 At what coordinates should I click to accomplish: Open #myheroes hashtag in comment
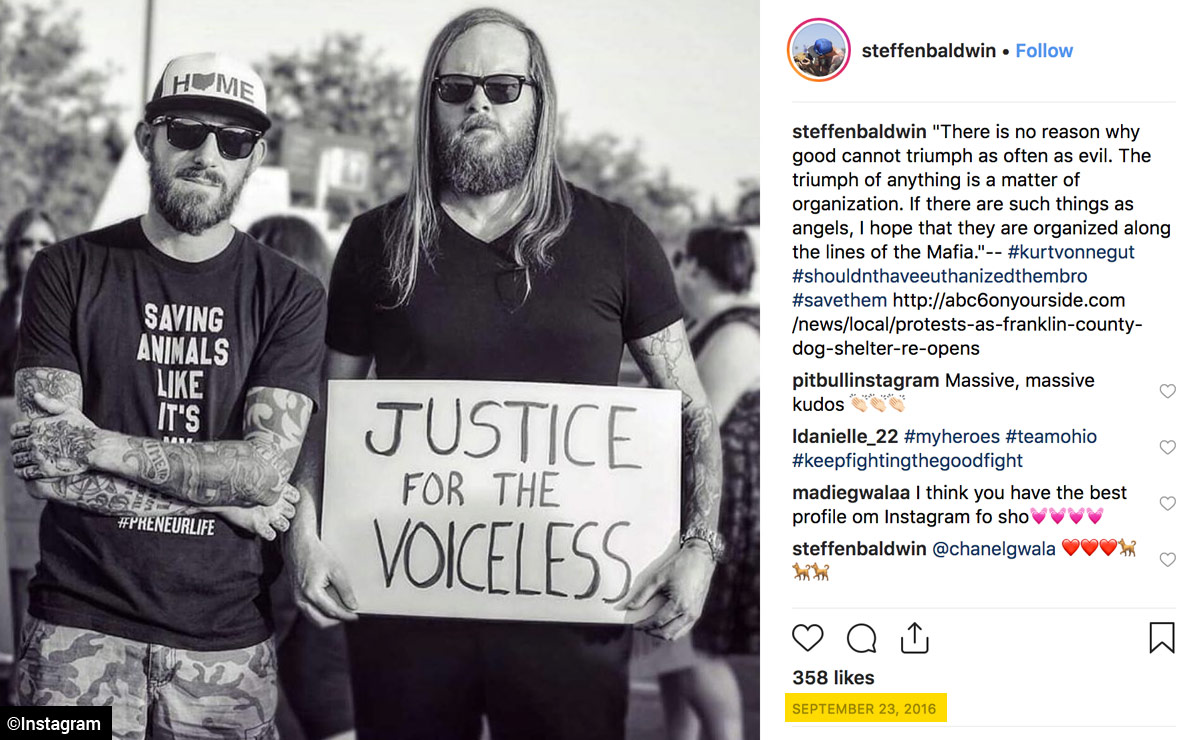951,436
